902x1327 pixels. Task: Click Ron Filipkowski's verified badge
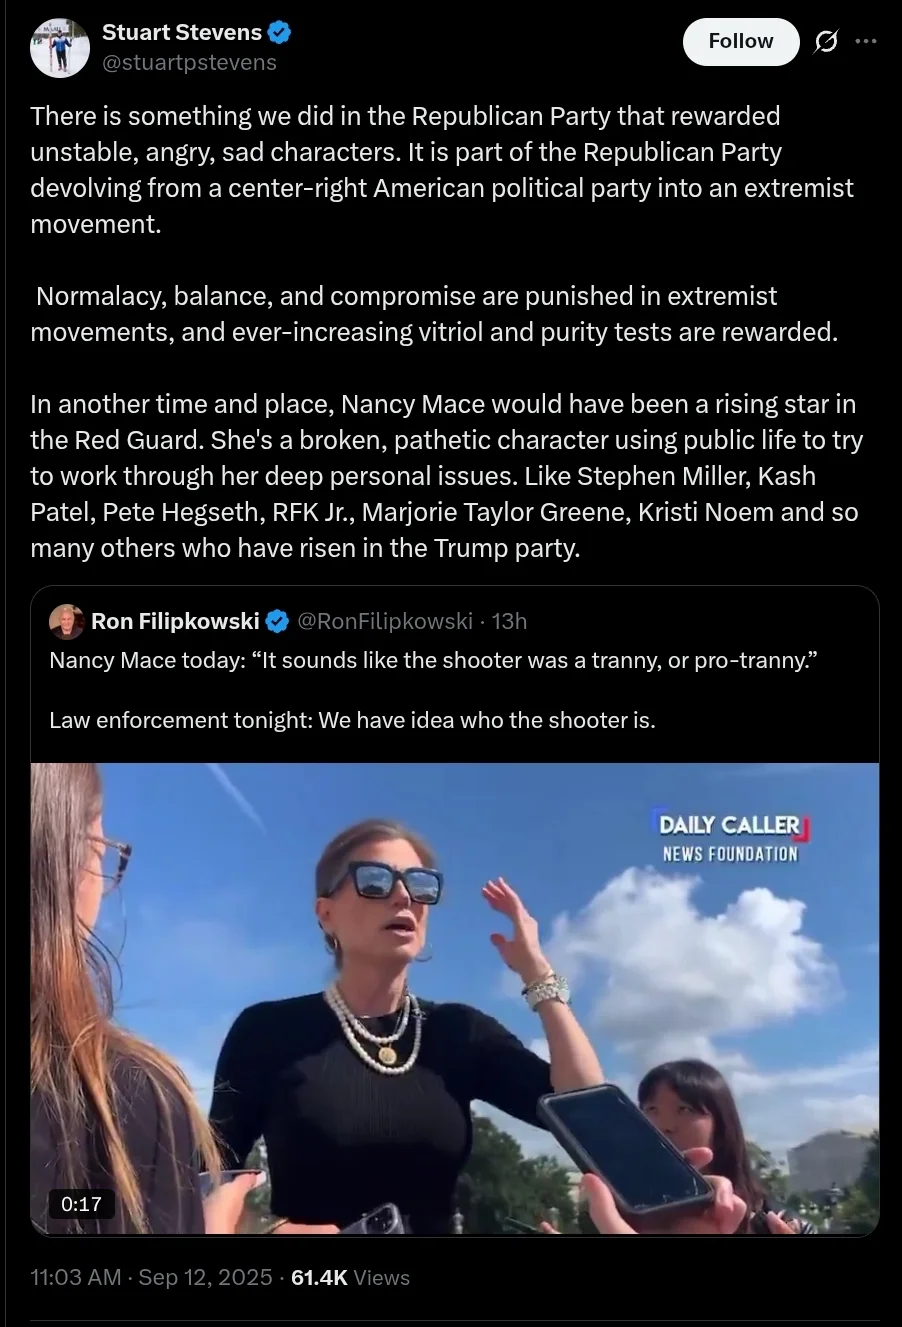278,621
